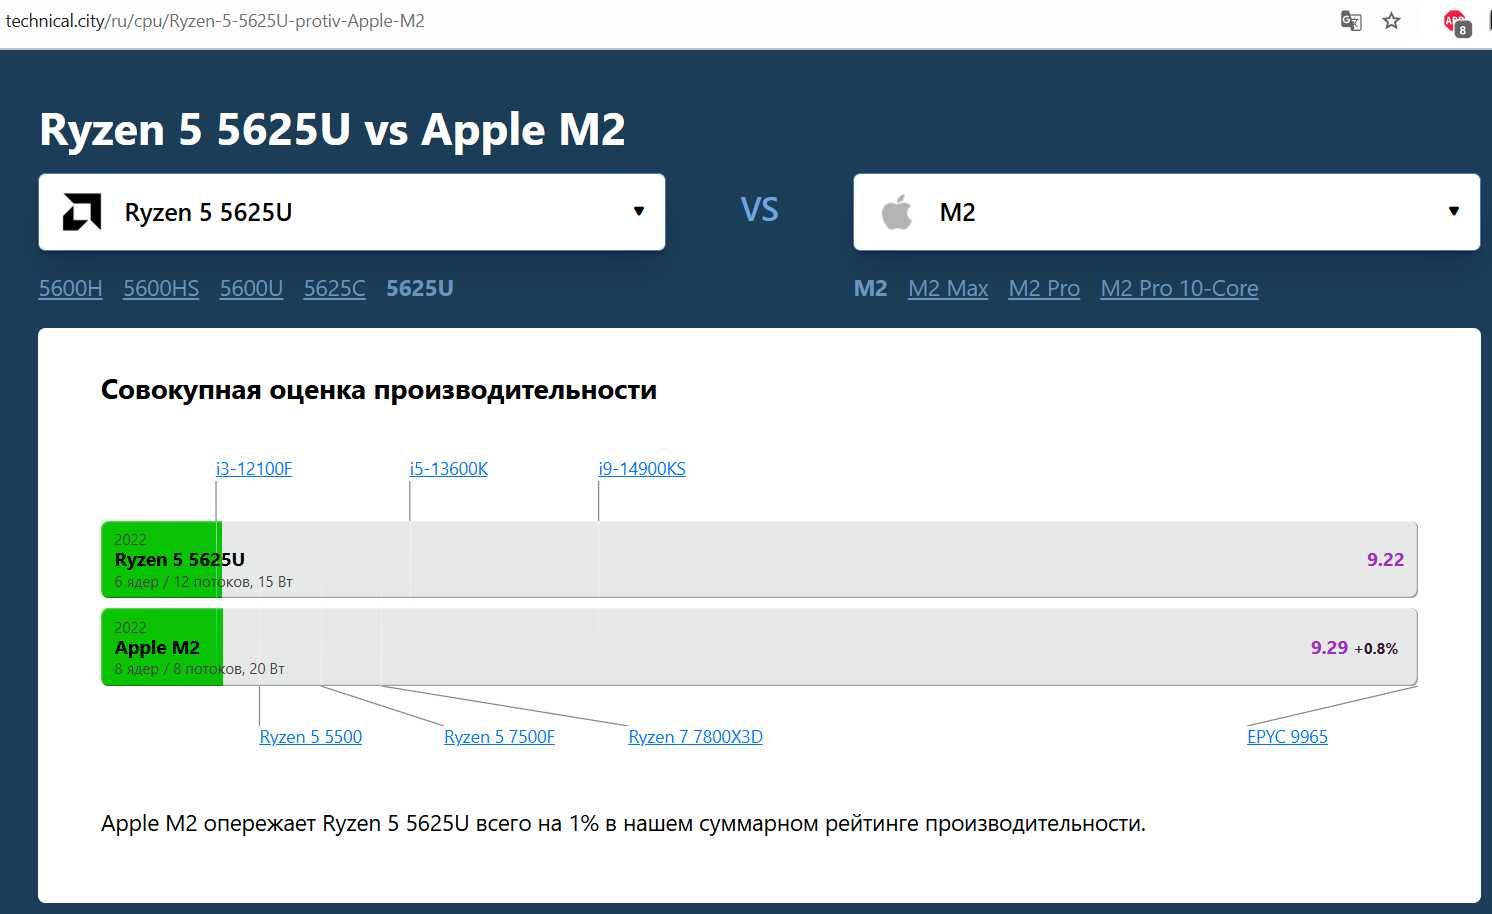This screenshot has height=914, width=1492.
Task: Click the '6 ядер / 12 потоков, 15 Вт' text
Action: click(203, 582)
